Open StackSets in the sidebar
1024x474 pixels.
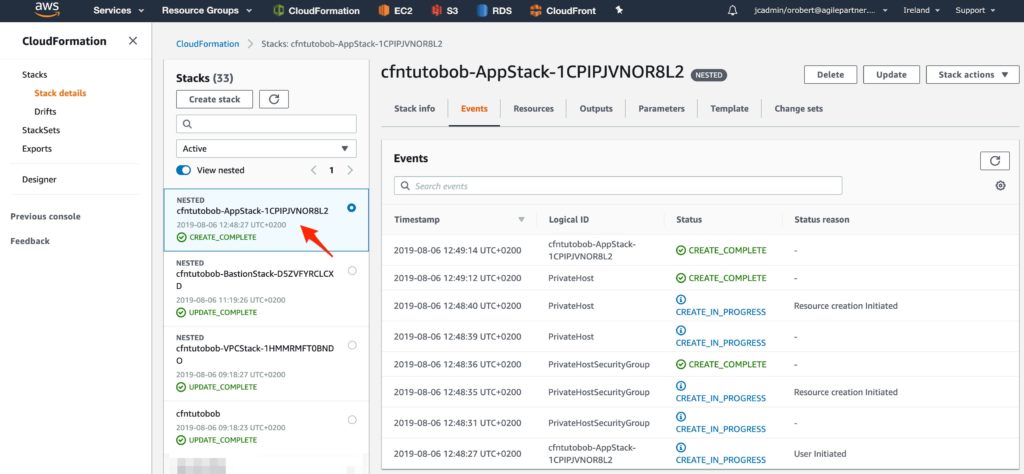[x=41, y=130]
